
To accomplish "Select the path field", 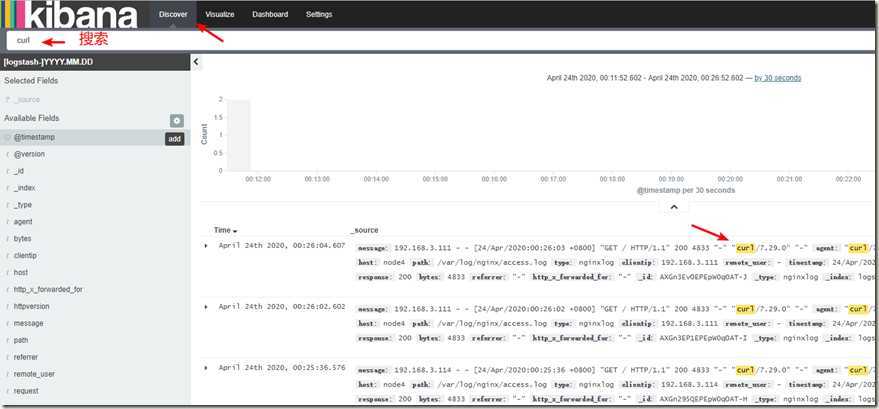I will coord(21,340).
